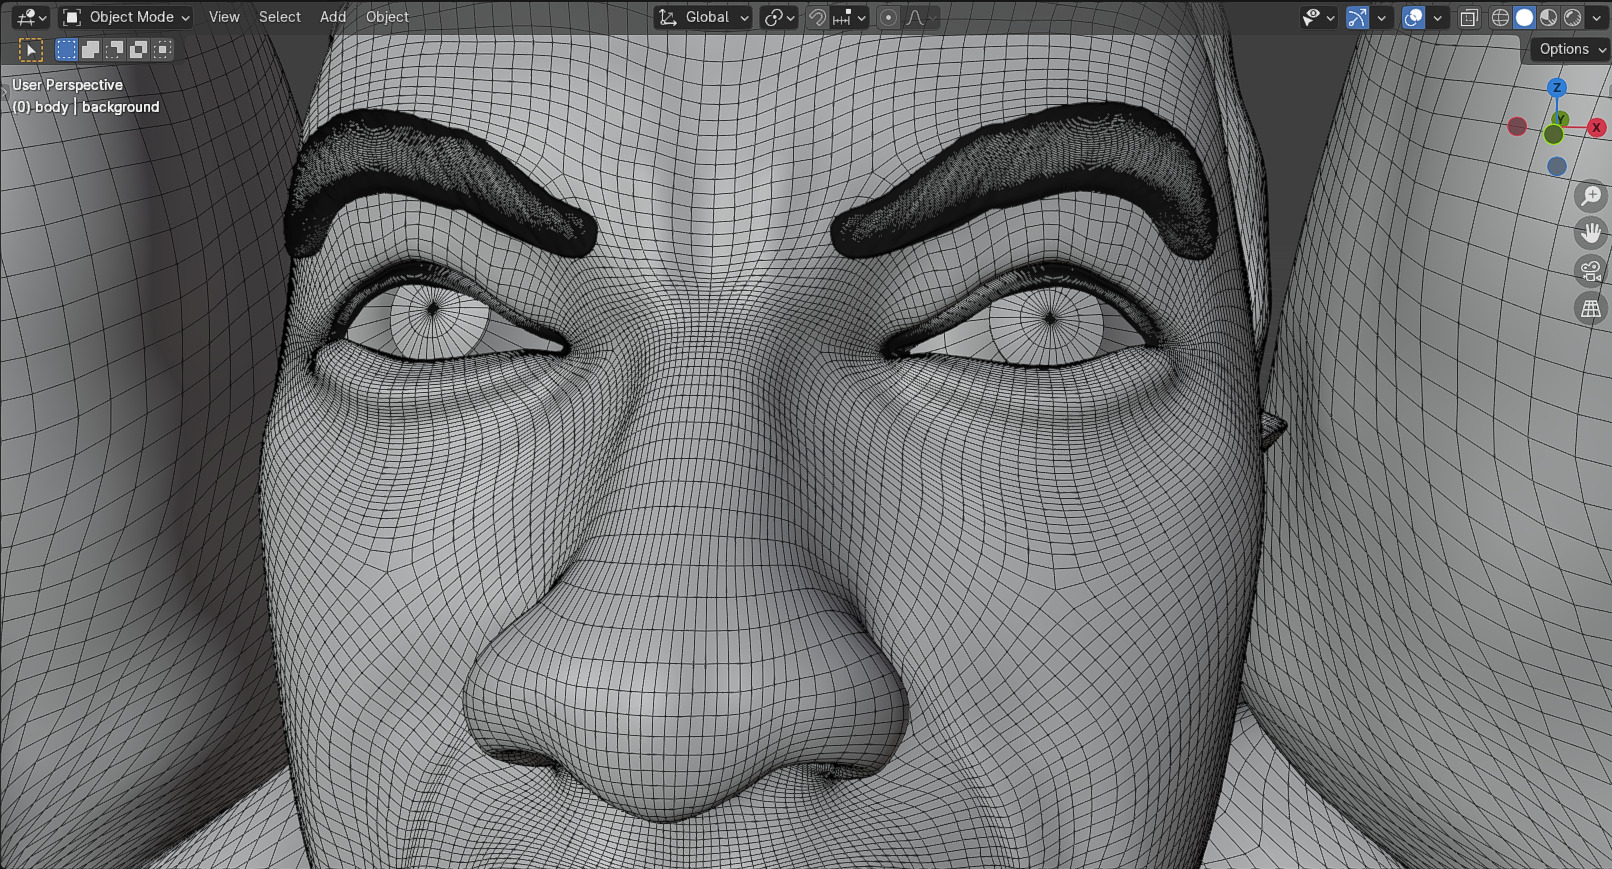Click the Zoom view magnifier icon
Screen dimensions: 1612x869
[1590, 196]
